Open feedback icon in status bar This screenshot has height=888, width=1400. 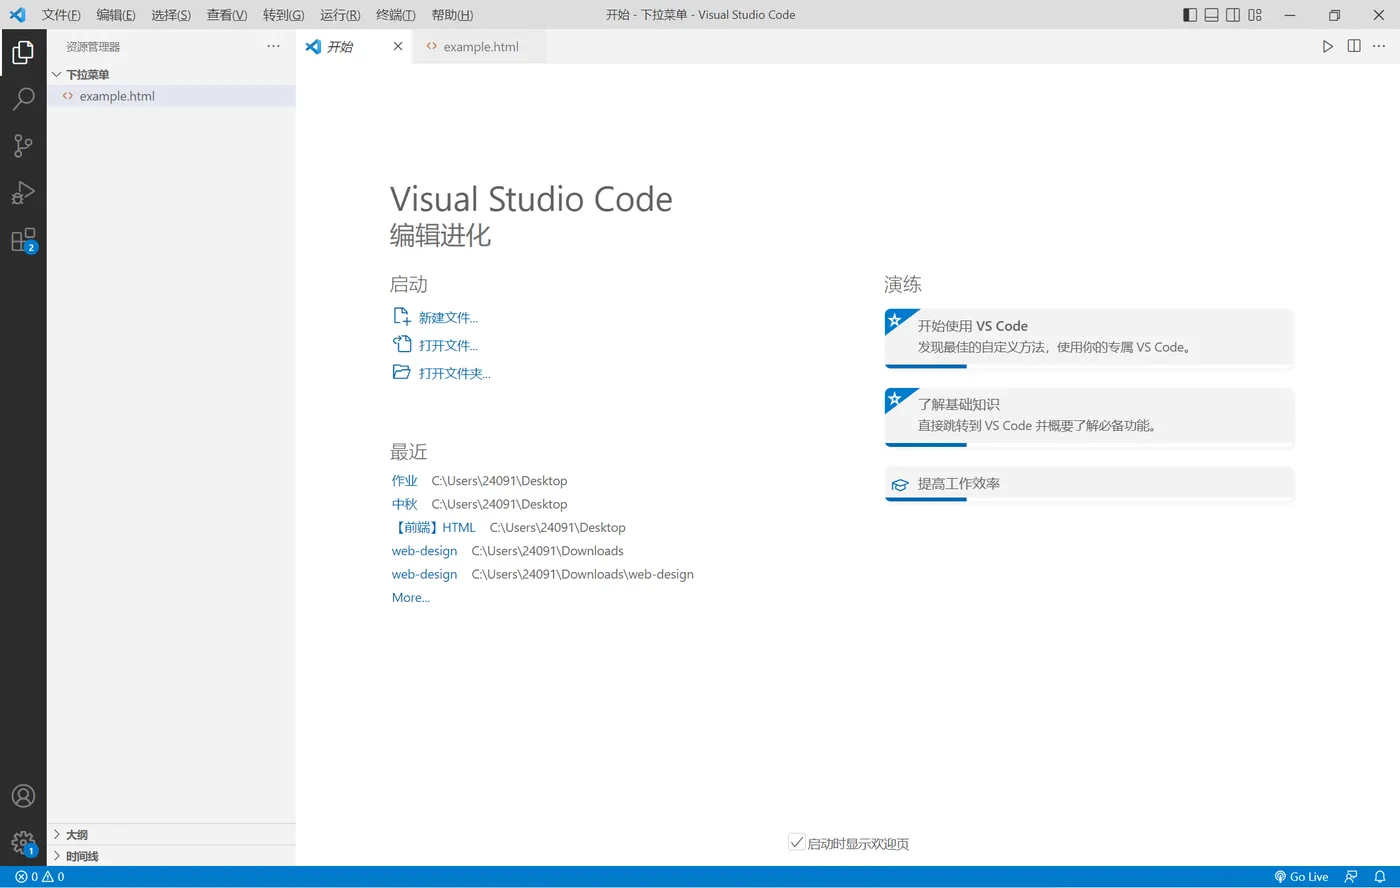1351,877
